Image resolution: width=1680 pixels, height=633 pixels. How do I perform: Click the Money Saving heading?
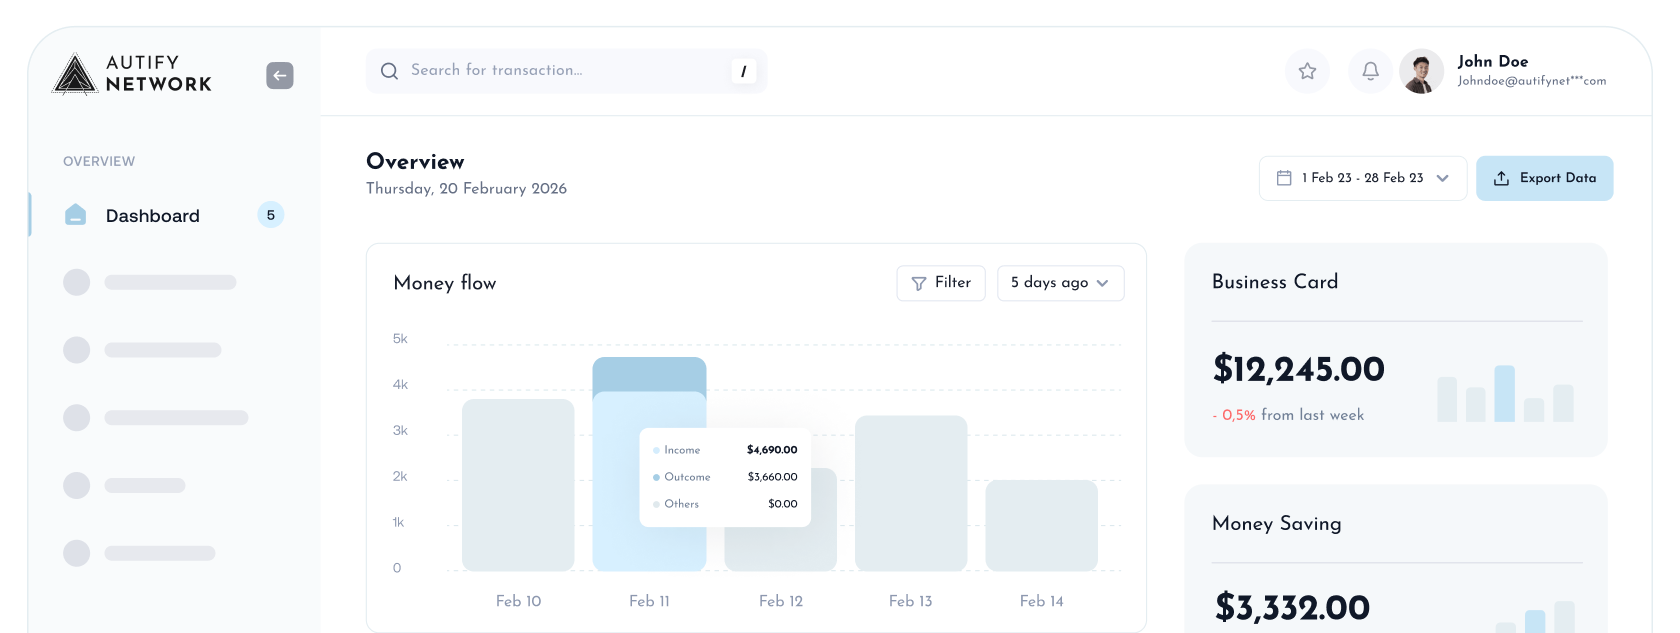click(1277, 524)
